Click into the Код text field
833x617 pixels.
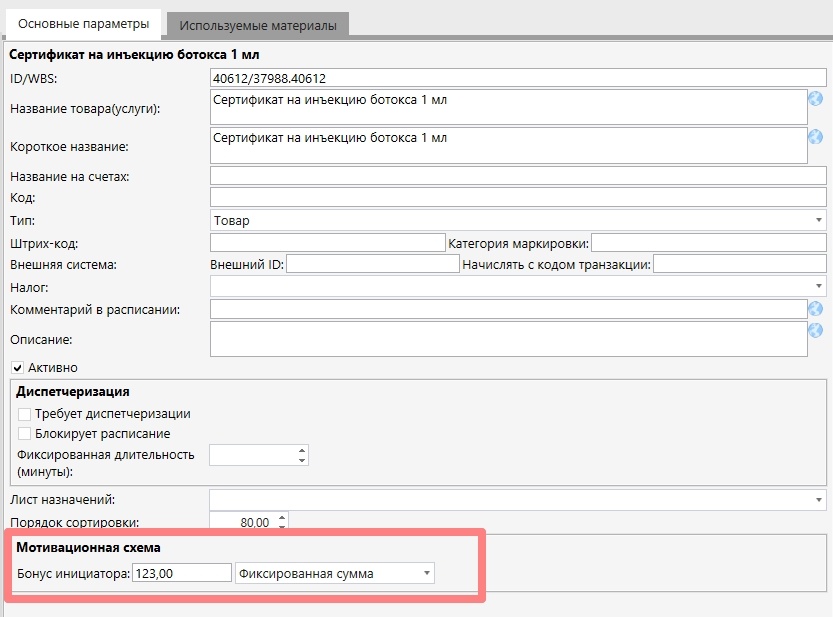point(518,198)
